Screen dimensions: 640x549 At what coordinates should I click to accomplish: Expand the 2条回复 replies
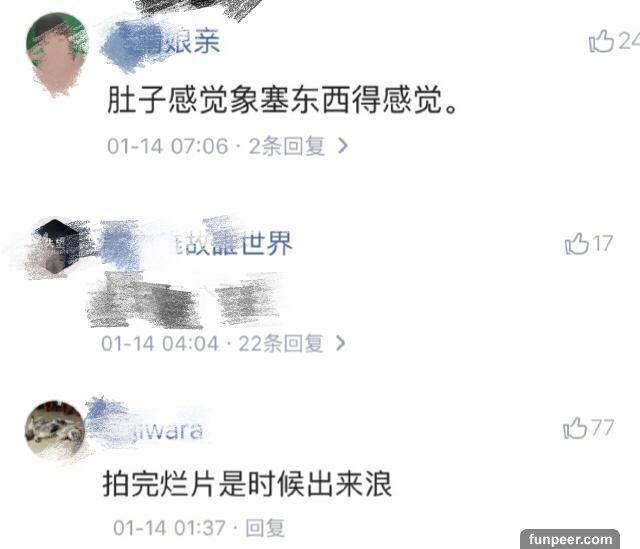pyautogui.click(x=287, y=146)
